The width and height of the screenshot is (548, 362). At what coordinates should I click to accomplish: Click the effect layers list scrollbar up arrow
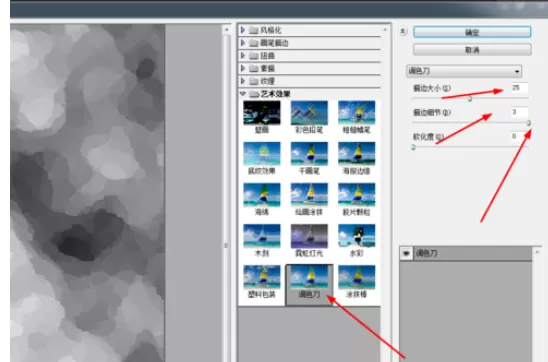(x=537, y=252)
